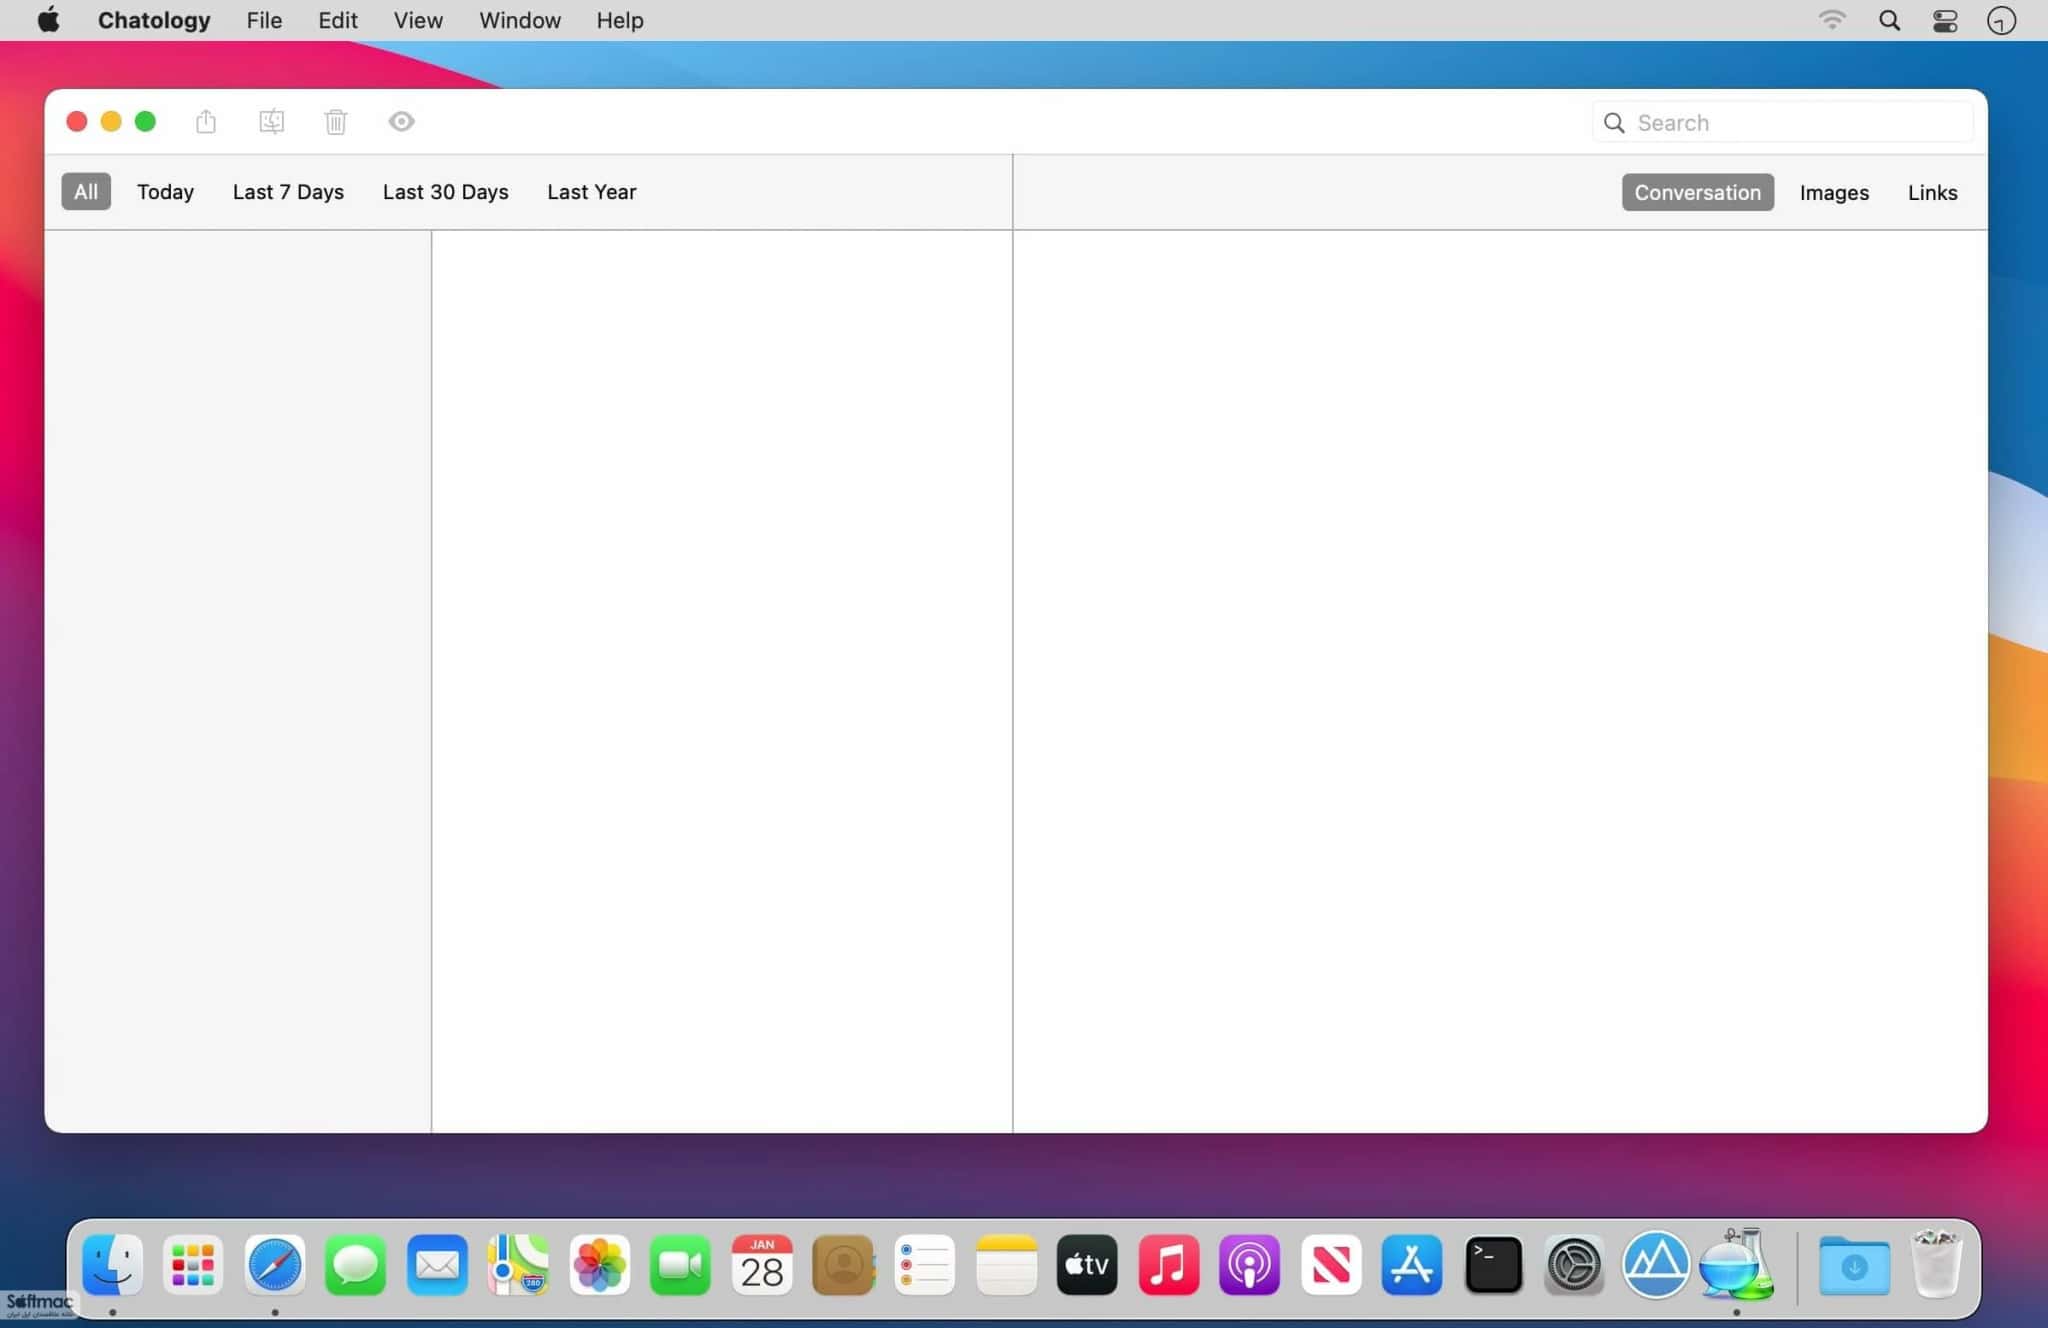The height and width of the screenshot is (1328, 2048).
Task: Filter chats by Last Year
Action: click(591, 191)
